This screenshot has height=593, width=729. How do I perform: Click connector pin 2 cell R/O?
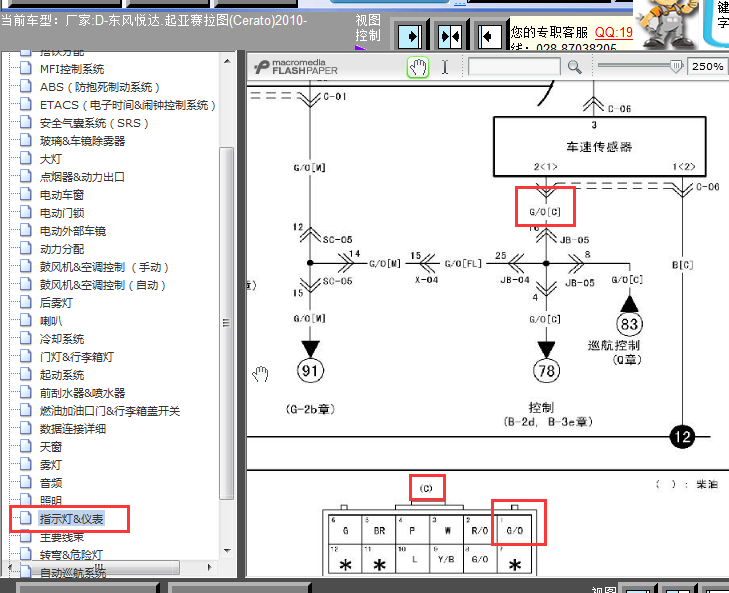coord(480,531)
